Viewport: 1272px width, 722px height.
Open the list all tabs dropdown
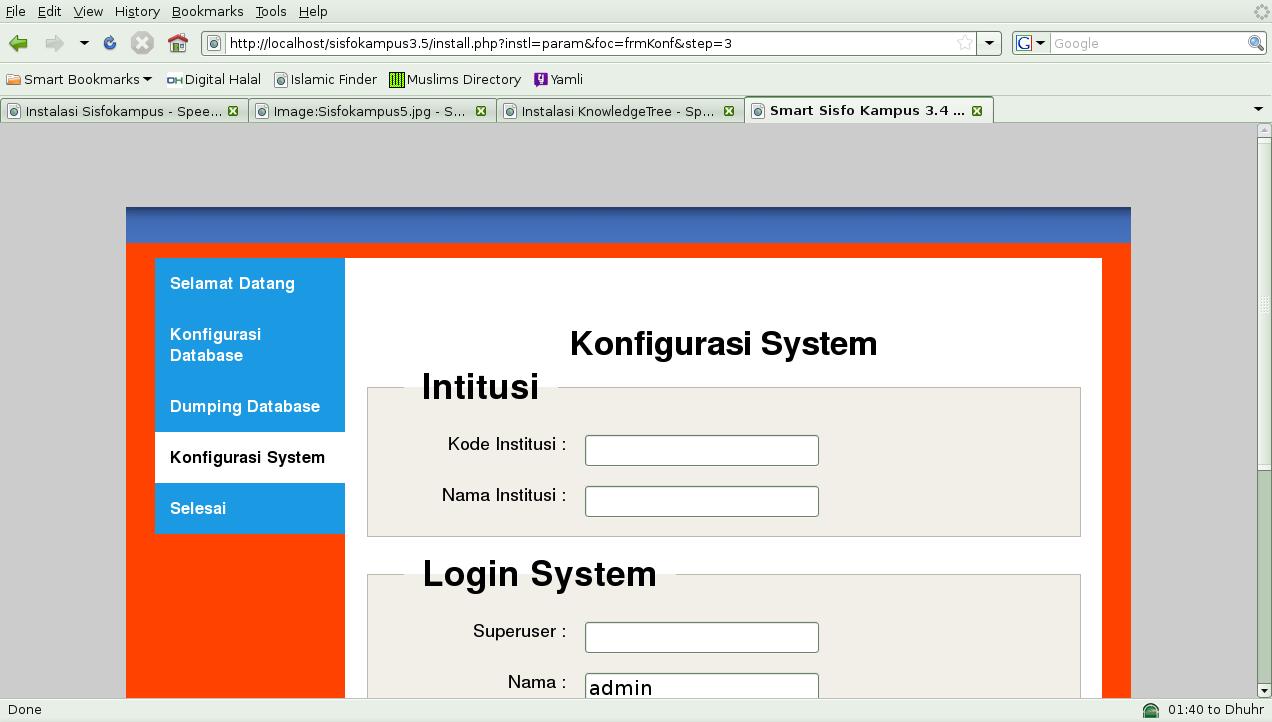(x=1258, y=109)
